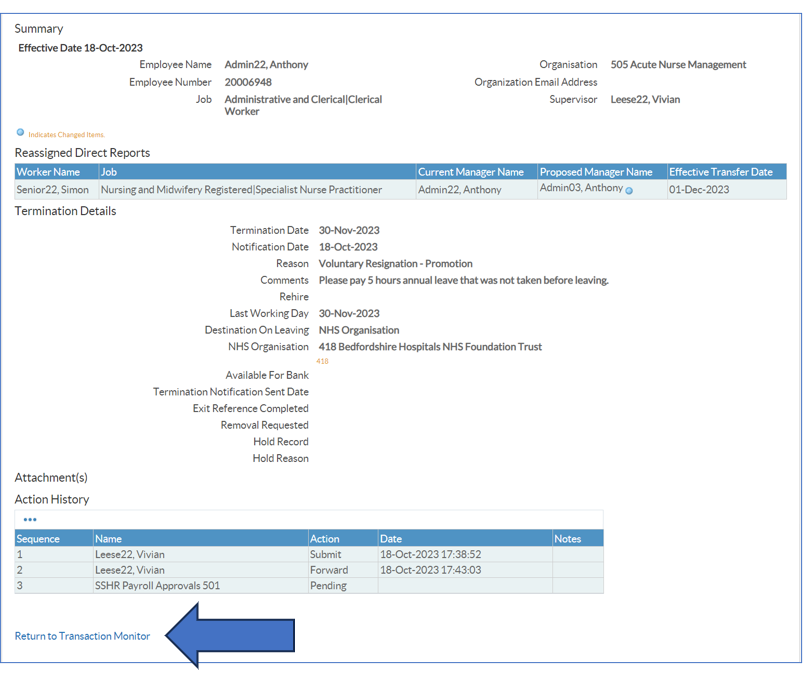Open Return to Transaction Monitor
Viewport: 812px width, 674px height.
(x=81, y=635)
